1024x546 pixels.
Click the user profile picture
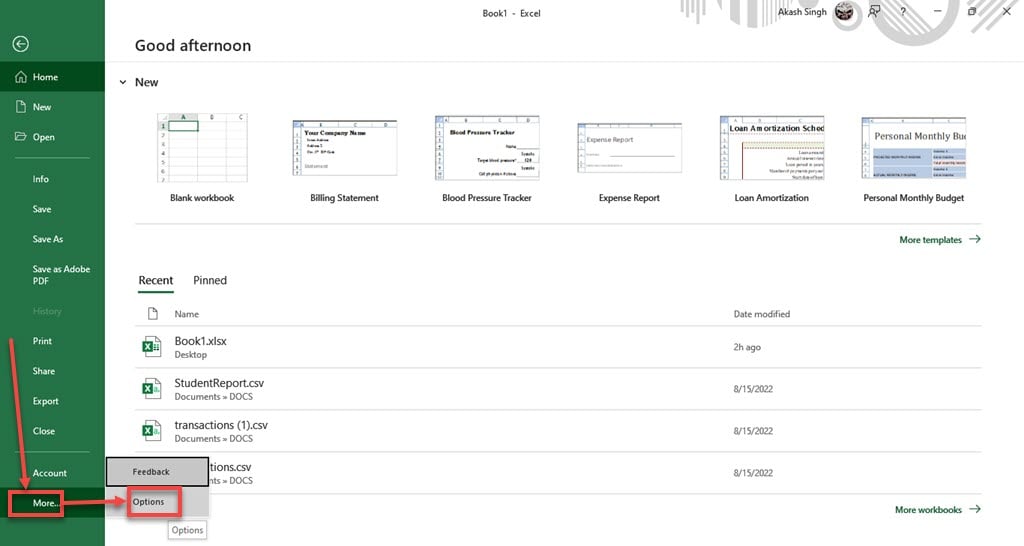844,11
